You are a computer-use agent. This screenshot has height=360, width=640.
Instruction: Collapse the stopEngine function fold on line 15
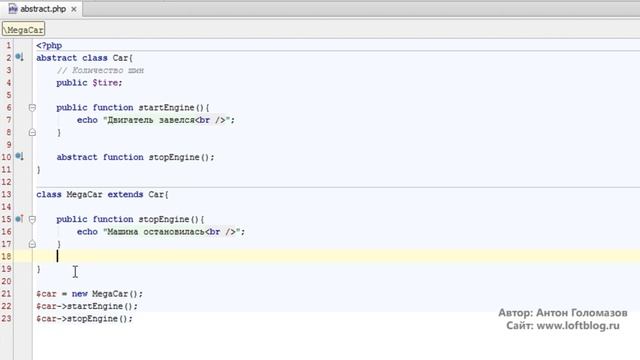tap(32, 219)
